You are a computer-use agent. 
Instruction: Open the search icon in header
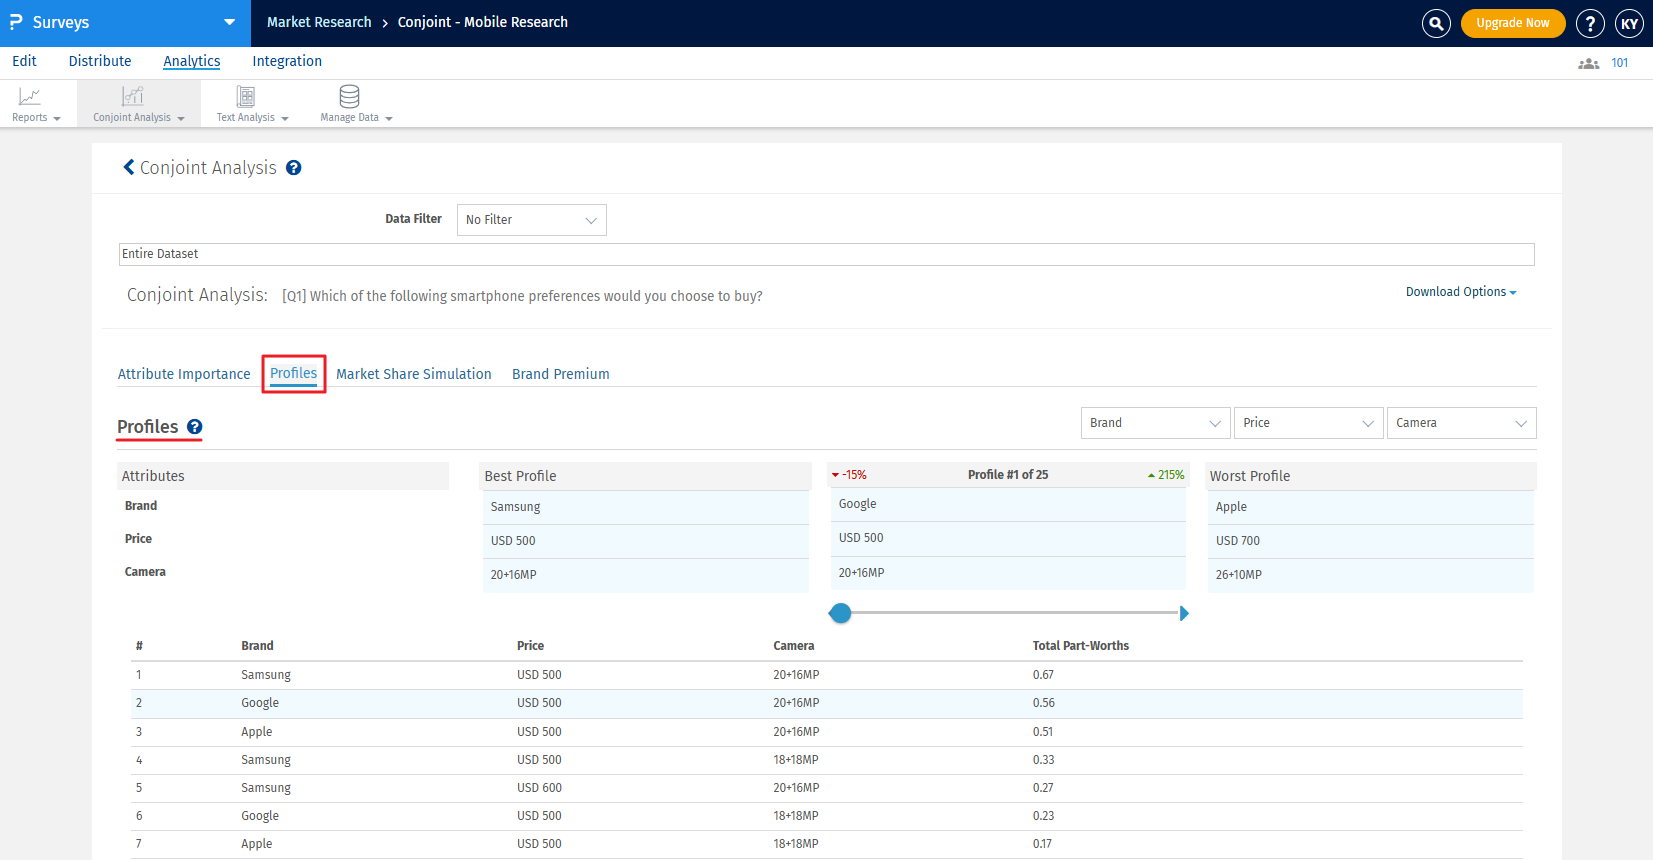coord(1436,23)
